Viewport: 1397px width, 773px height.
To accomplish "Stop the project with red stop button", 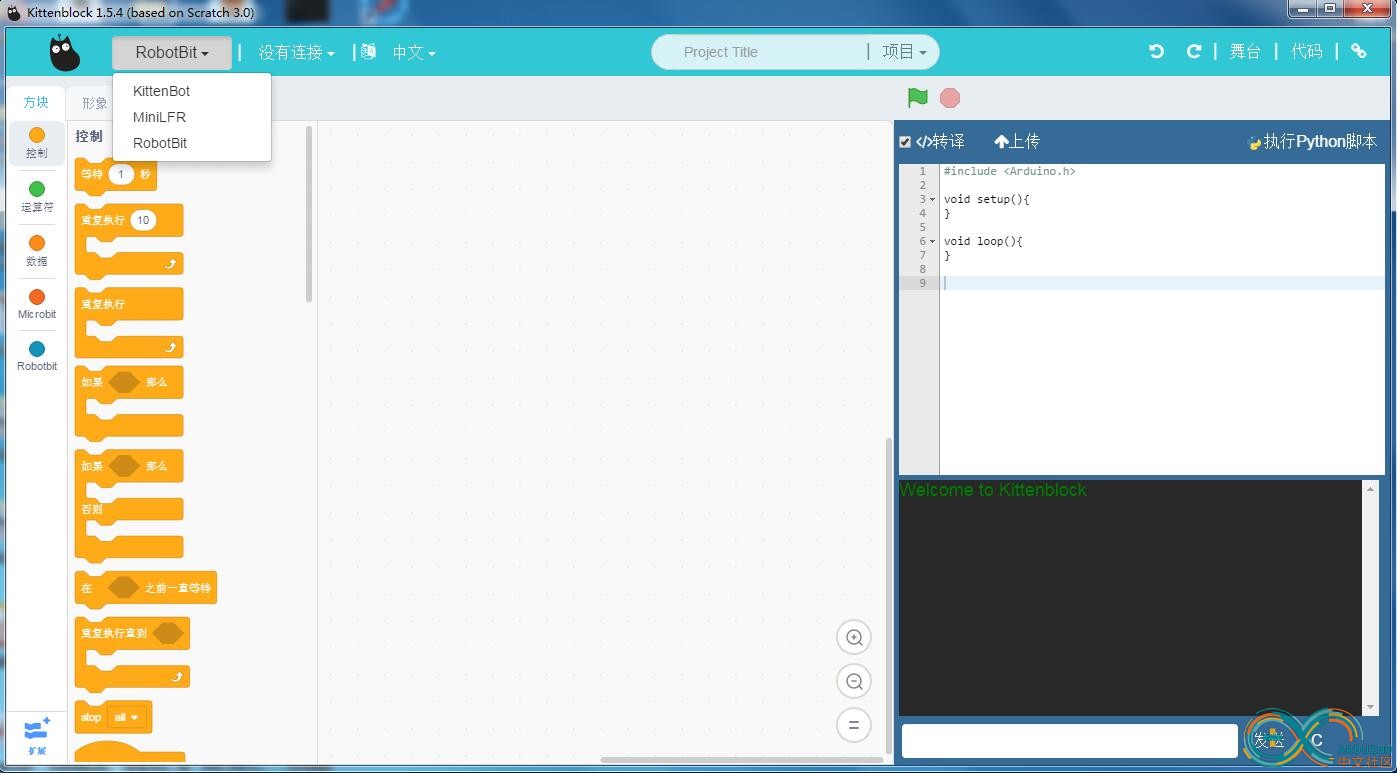I will 950,98.
